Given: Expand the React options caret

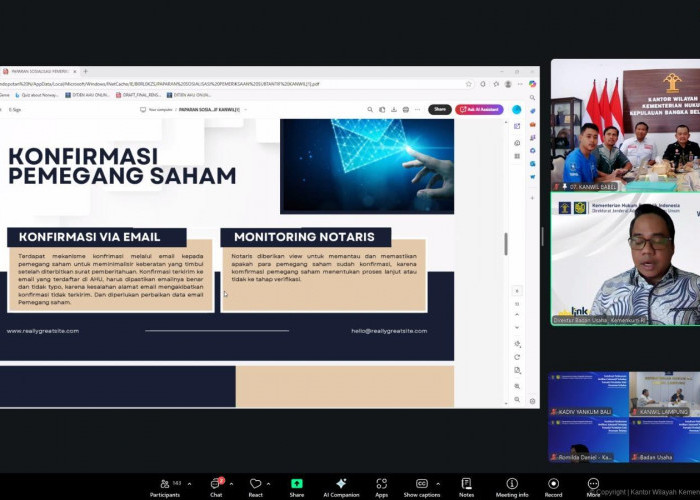Looking at the screenshot, I should click(x=268, y=484).
